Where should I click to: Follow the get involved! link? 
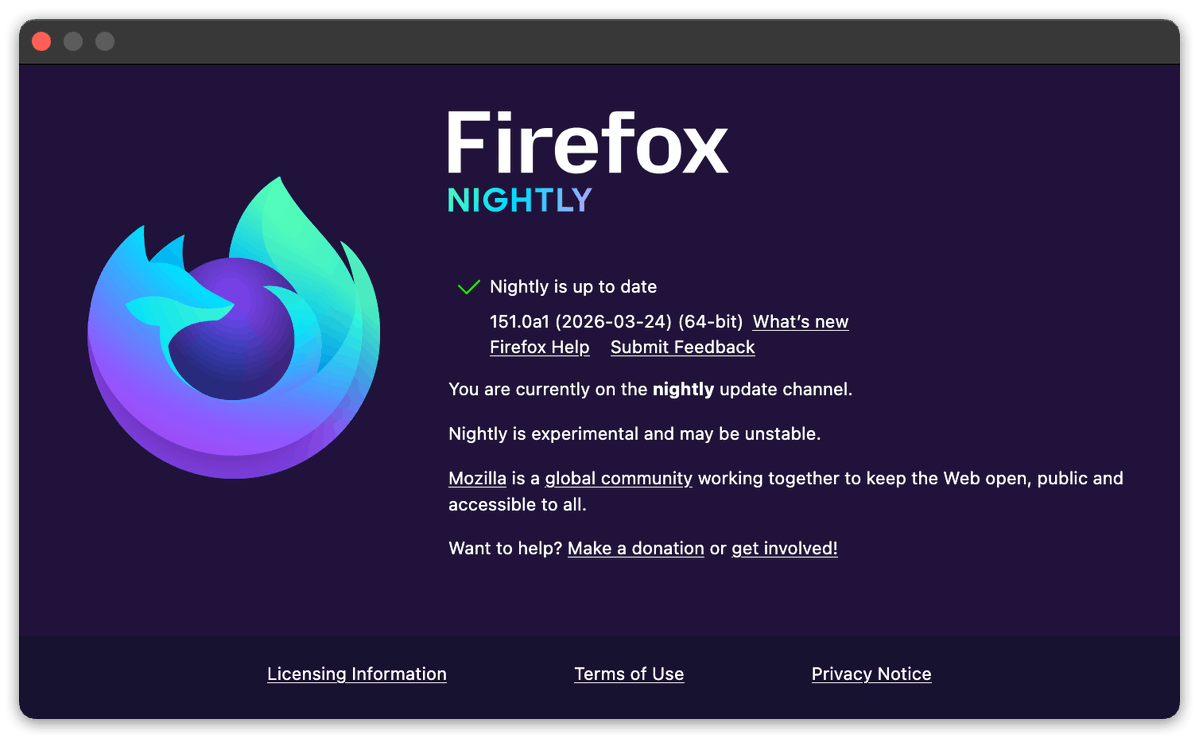(785, 548)
